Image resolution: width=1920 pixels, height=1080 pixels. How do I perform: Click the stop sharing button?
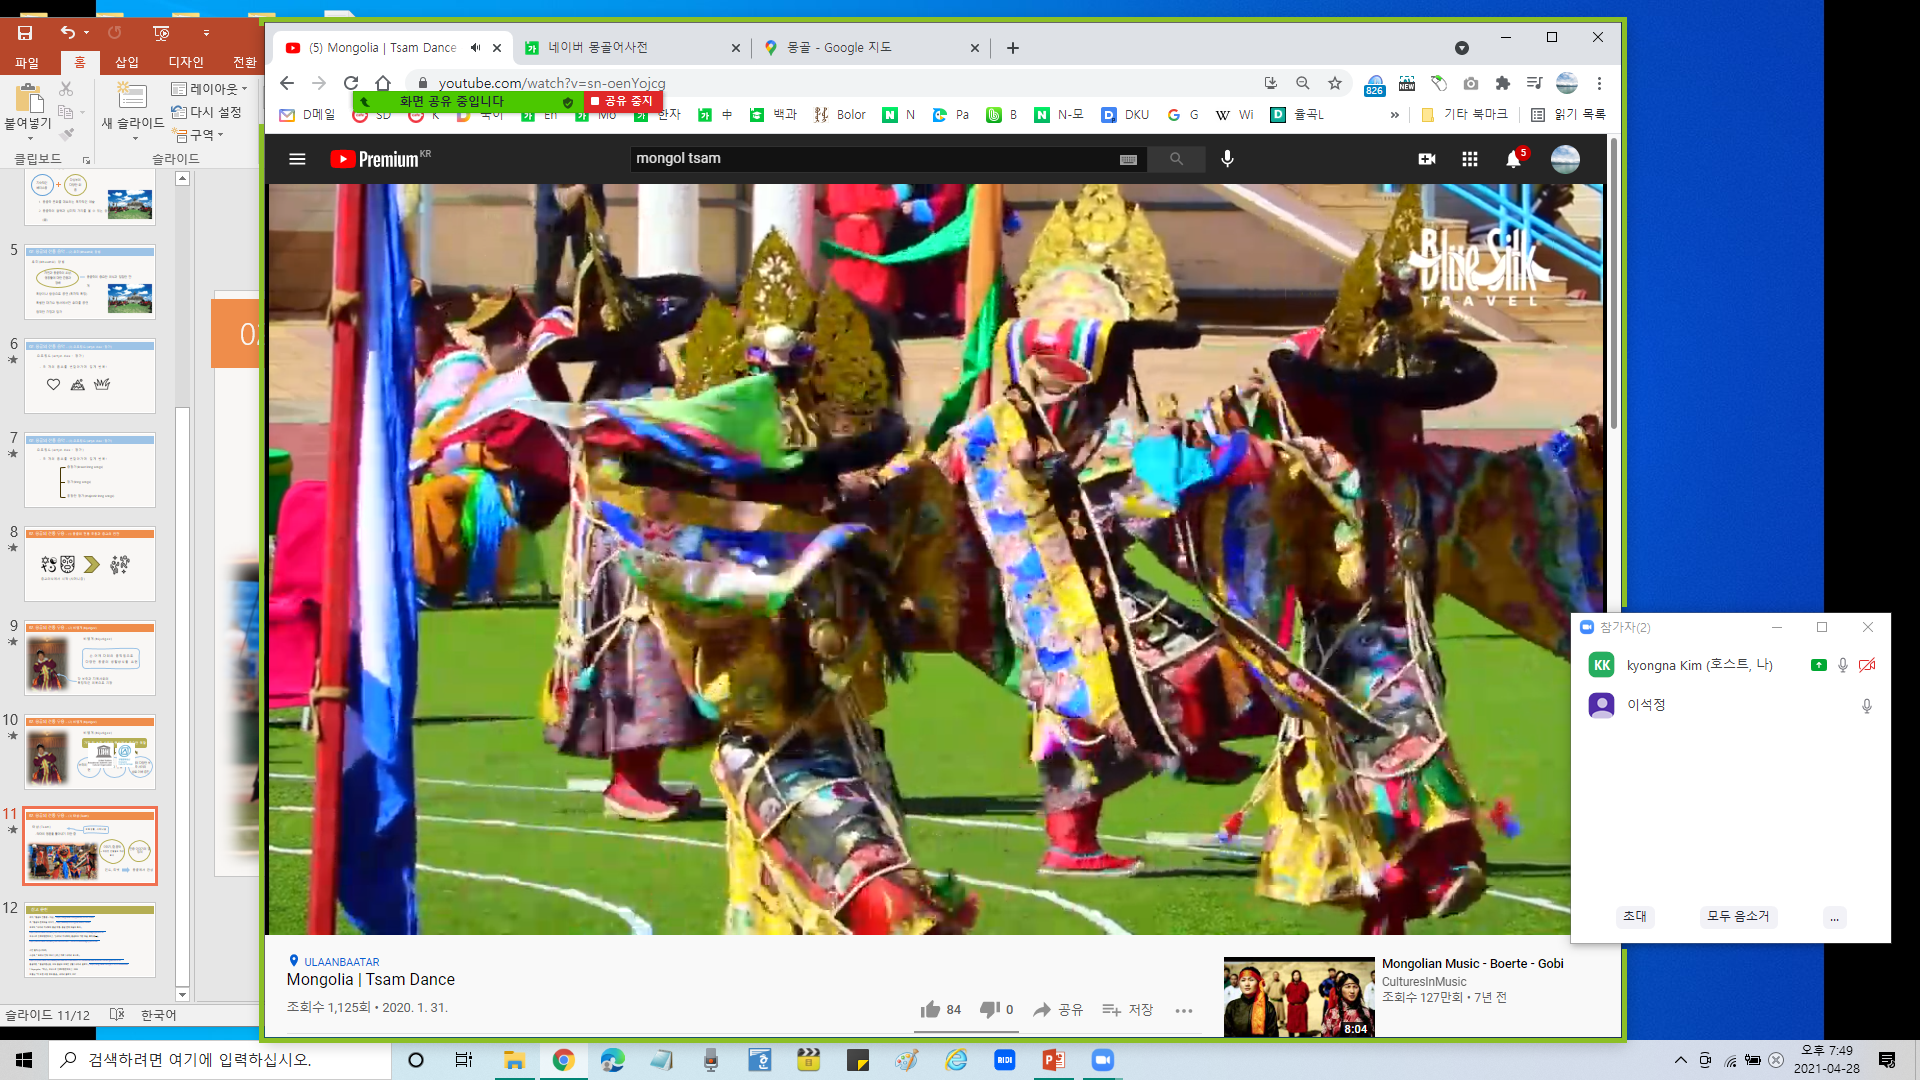coord(623,101)
